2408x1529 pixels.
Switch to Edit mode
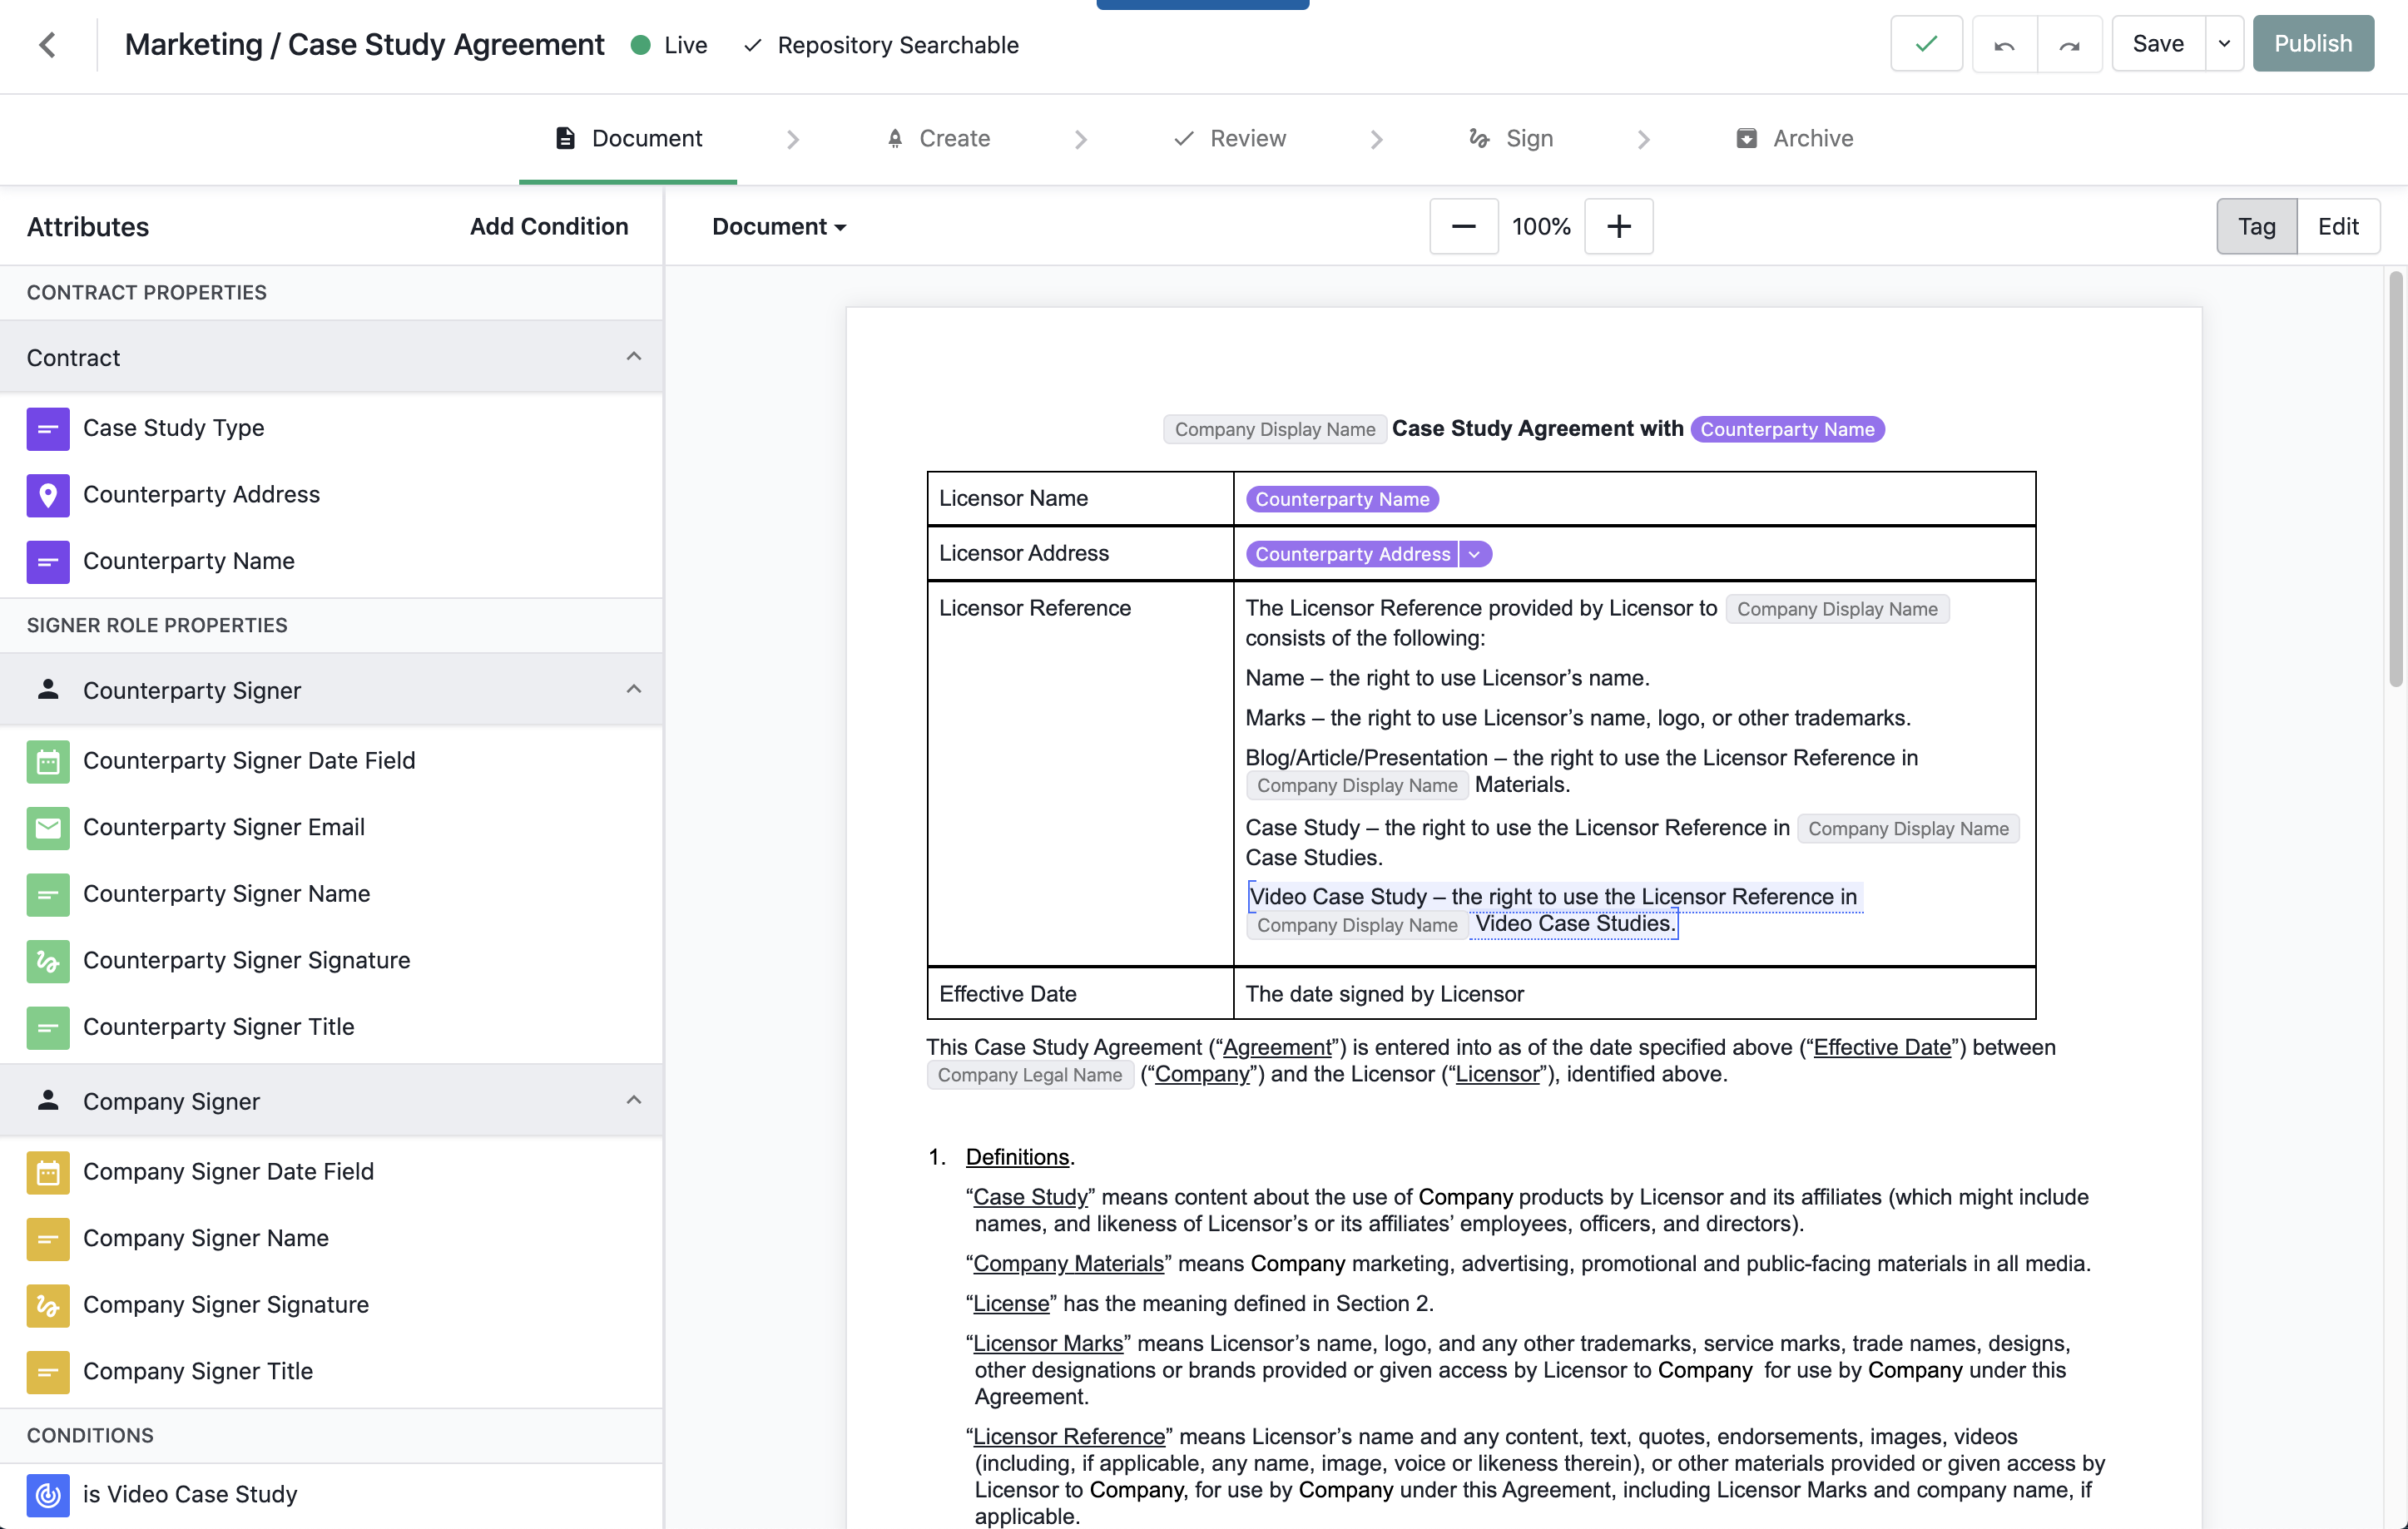click(x=2338, y=226)
